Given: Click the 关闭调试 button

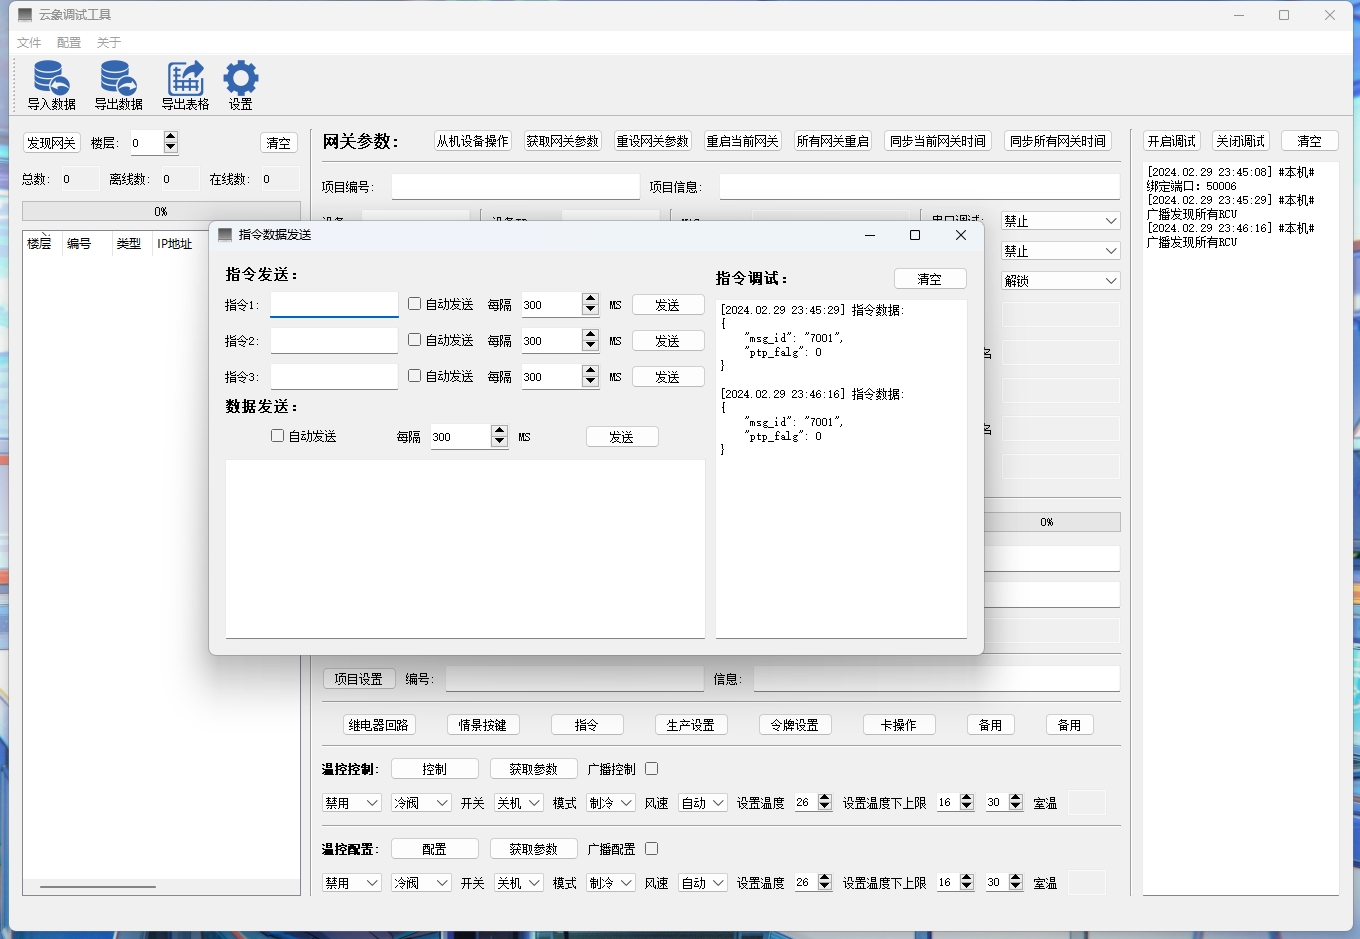Looking at the screenshot, I should click(1240, 141).
